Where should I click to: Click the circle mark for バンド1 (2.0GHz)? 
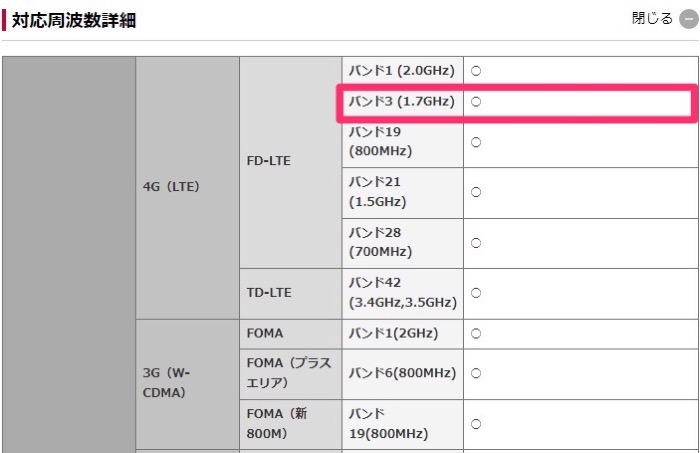coord(476,71)
